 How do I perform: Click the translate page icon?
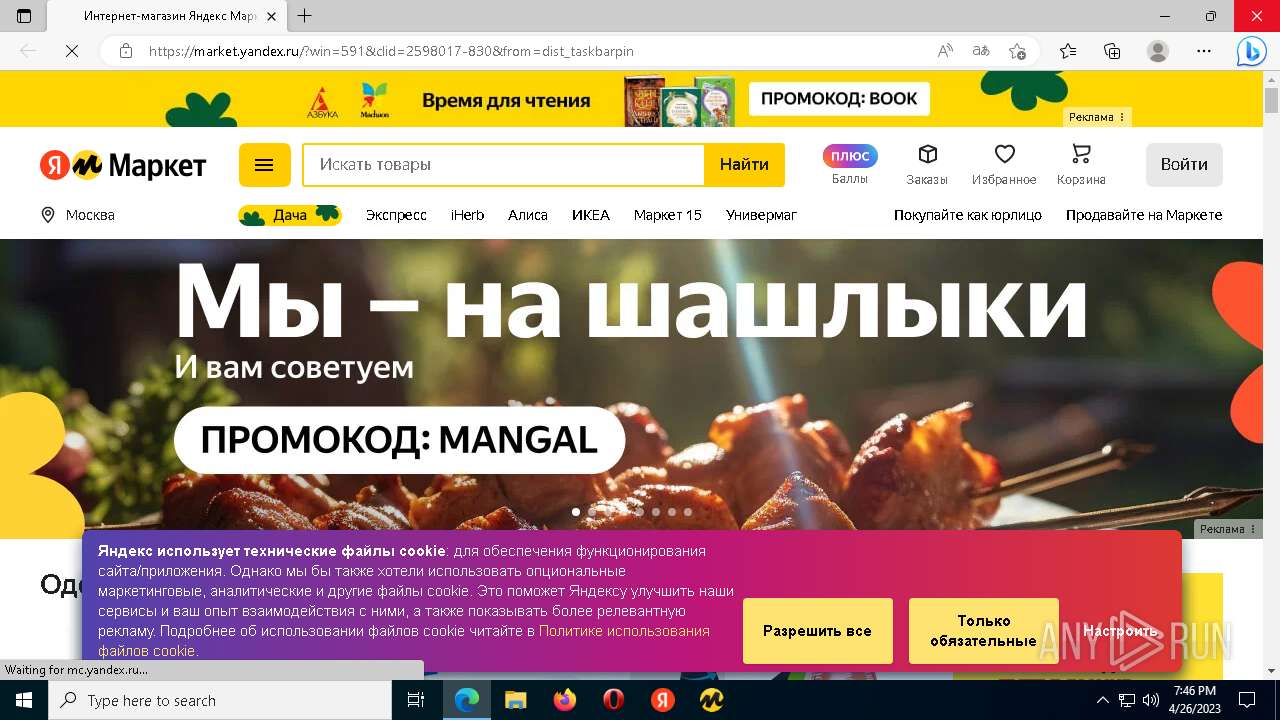(981, 51)
